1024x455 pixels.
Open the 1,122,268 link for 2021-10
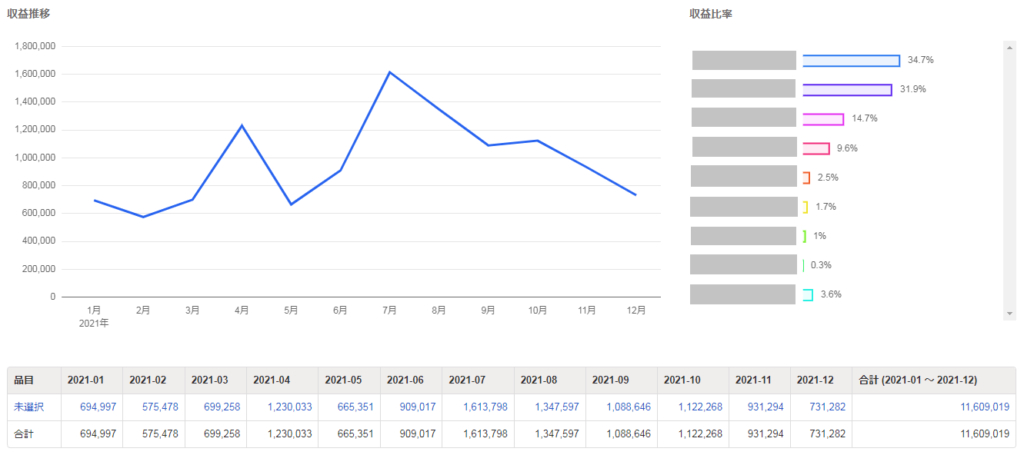click(700, 407)
